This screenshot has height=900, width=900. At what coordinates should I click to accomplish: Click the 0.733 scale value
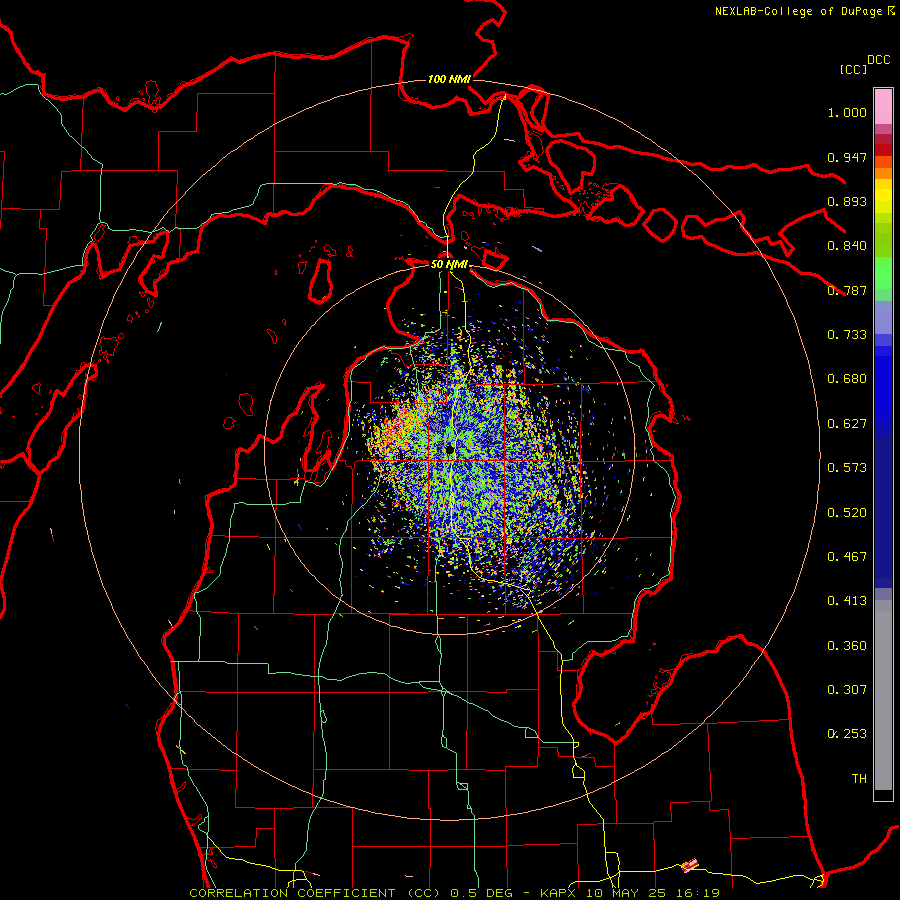coord(847,335)
